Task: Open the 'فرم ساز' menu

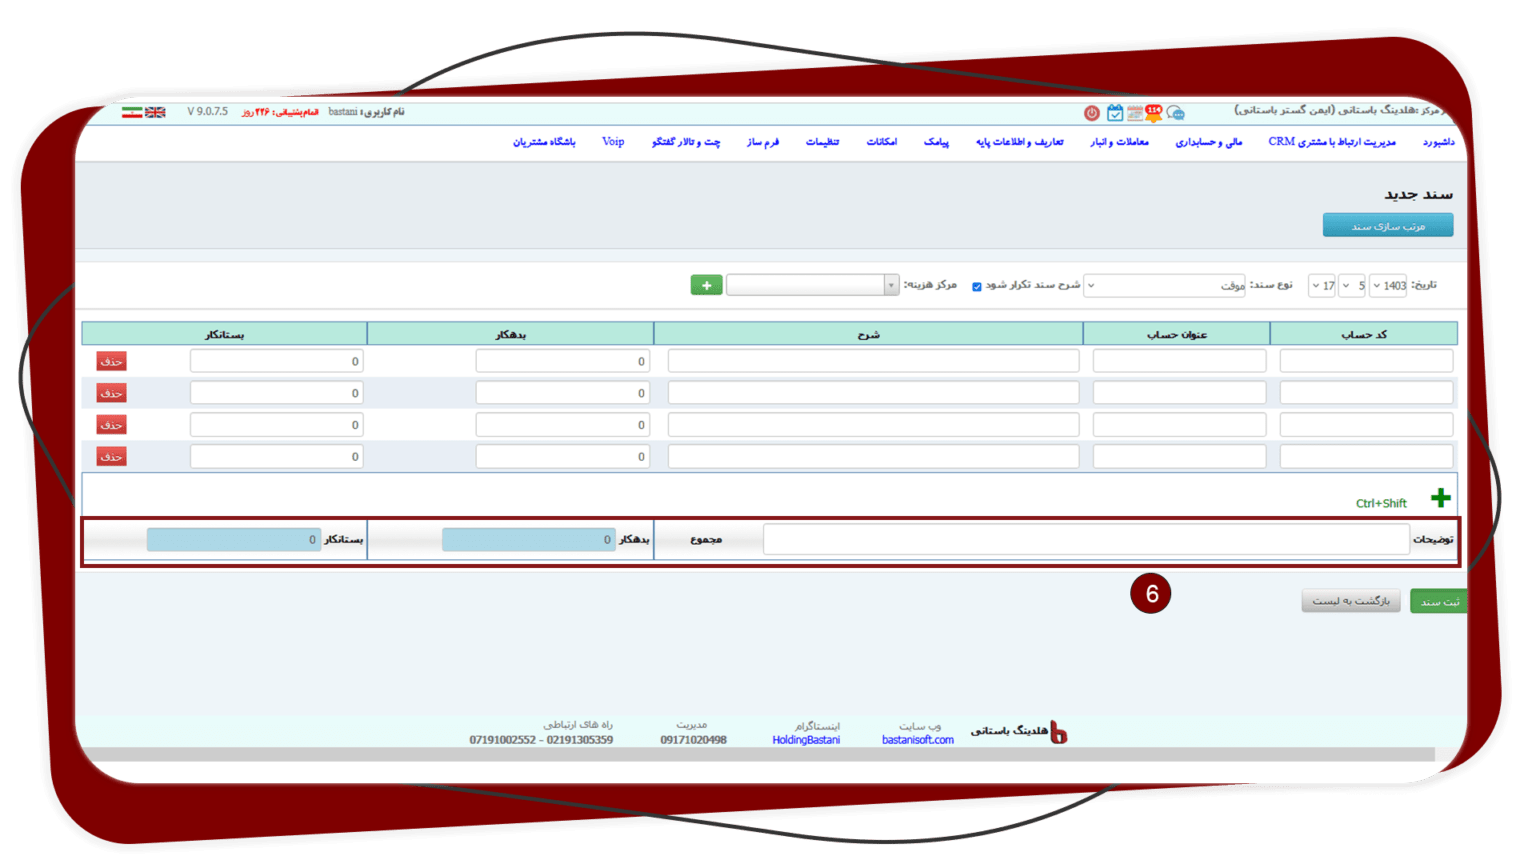Action: pos(762,142)
